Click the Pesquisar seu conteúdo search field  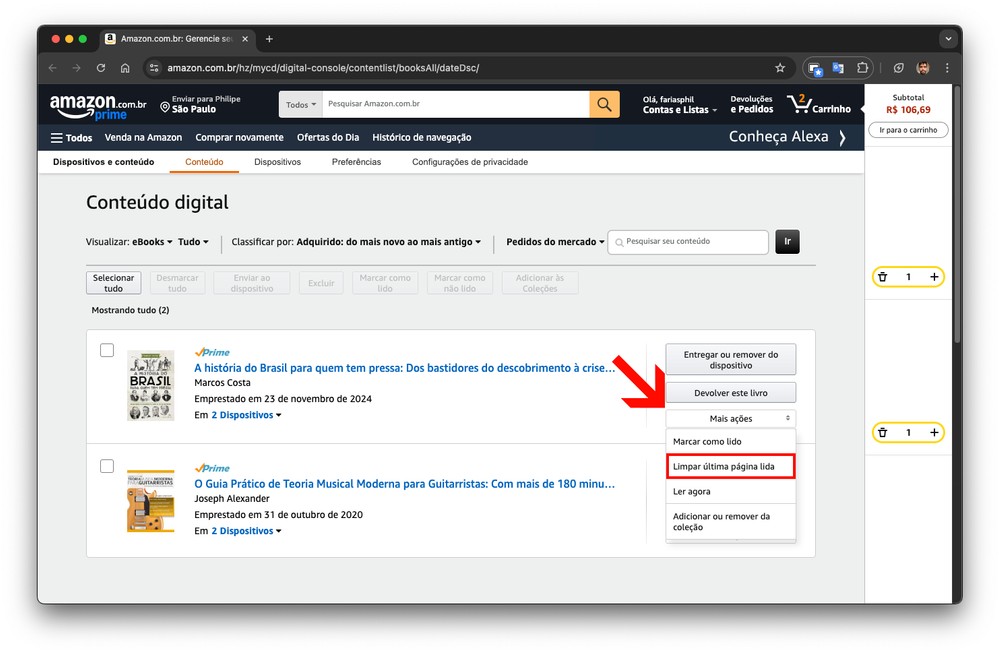[x=692, y=242]
